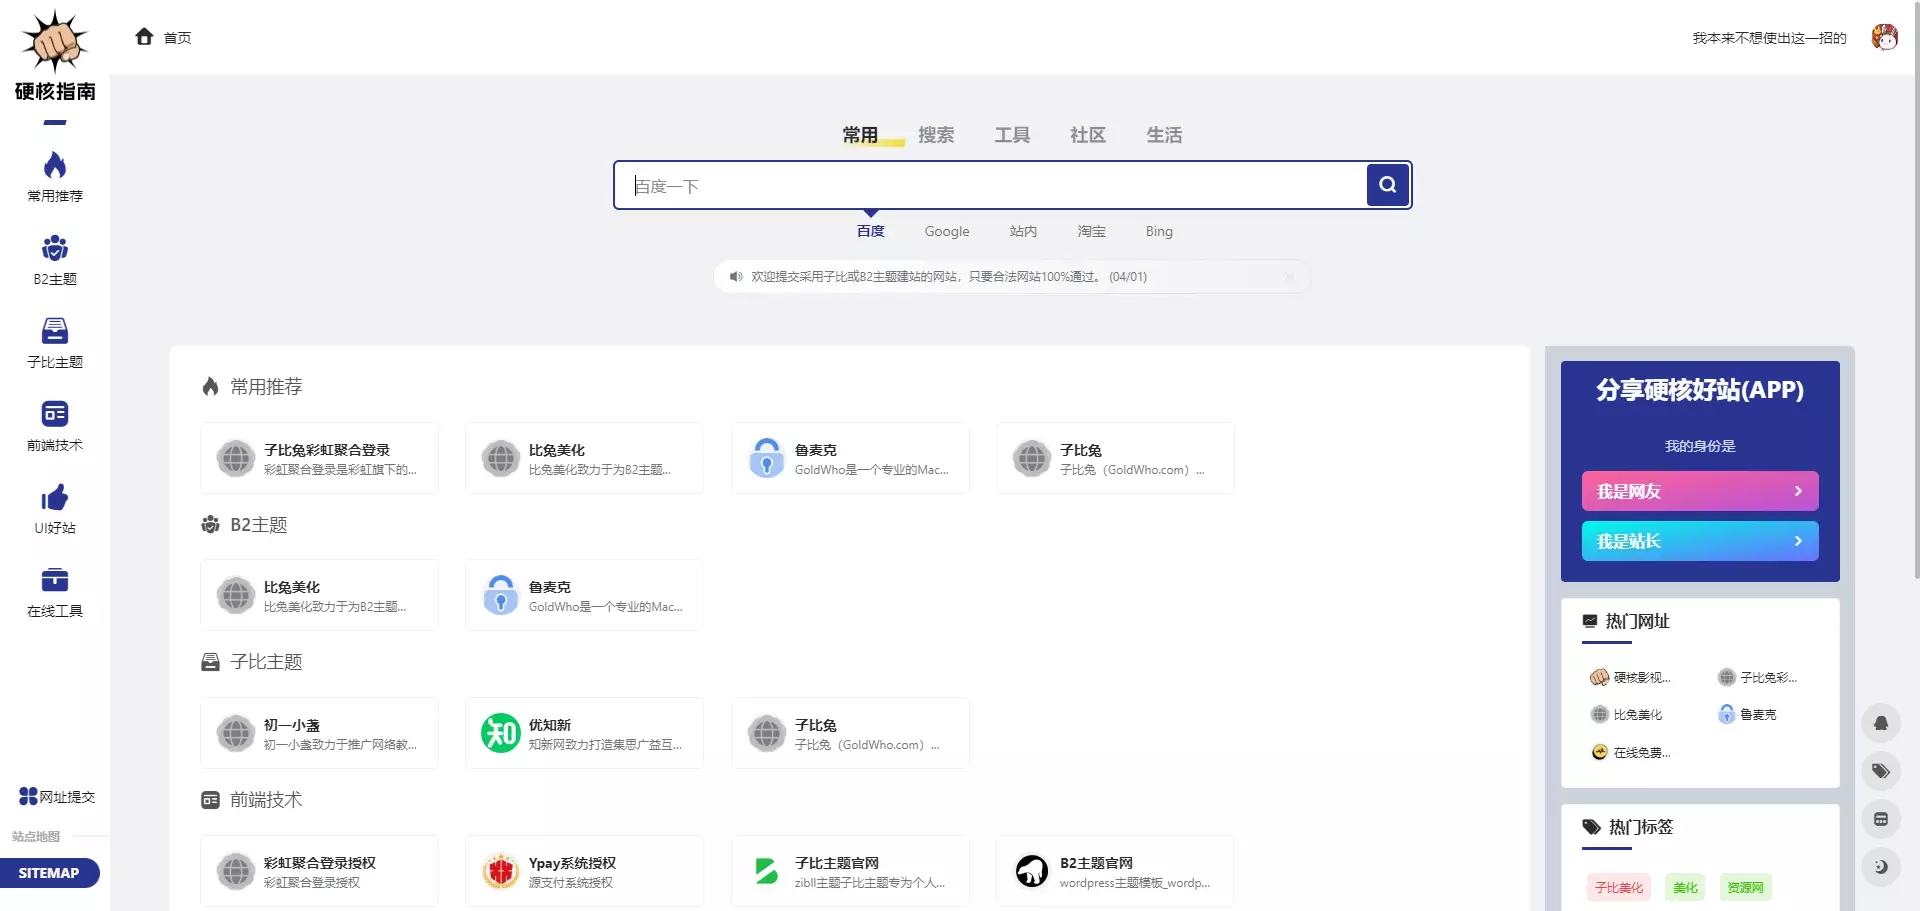Click the Ypay系统授权 site icon

[501, 871]
